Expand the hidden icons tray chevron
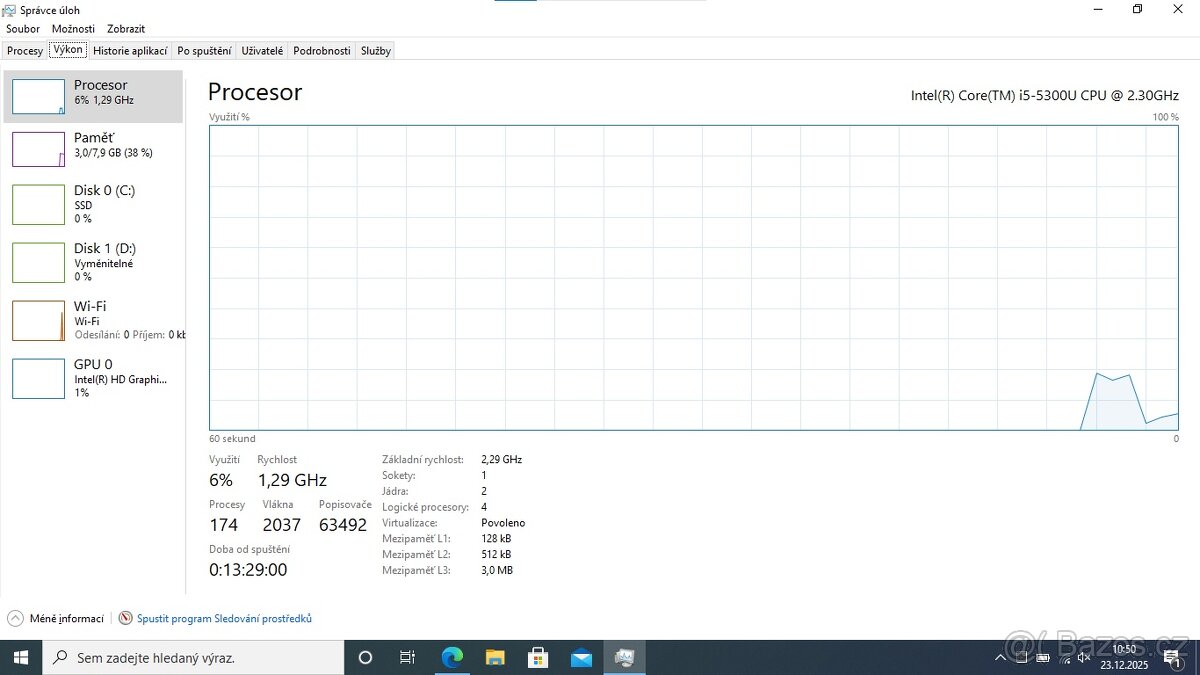Viewport: 1200px width, 675px height. coord(1000,657)
